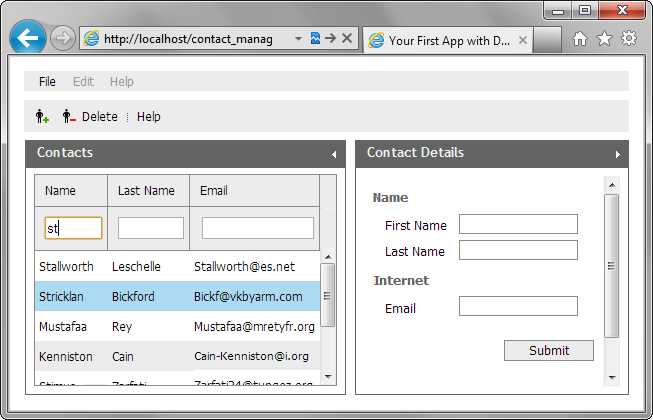653x420 pixels.
Task: Open Favorites star icon
Action: 604,39
